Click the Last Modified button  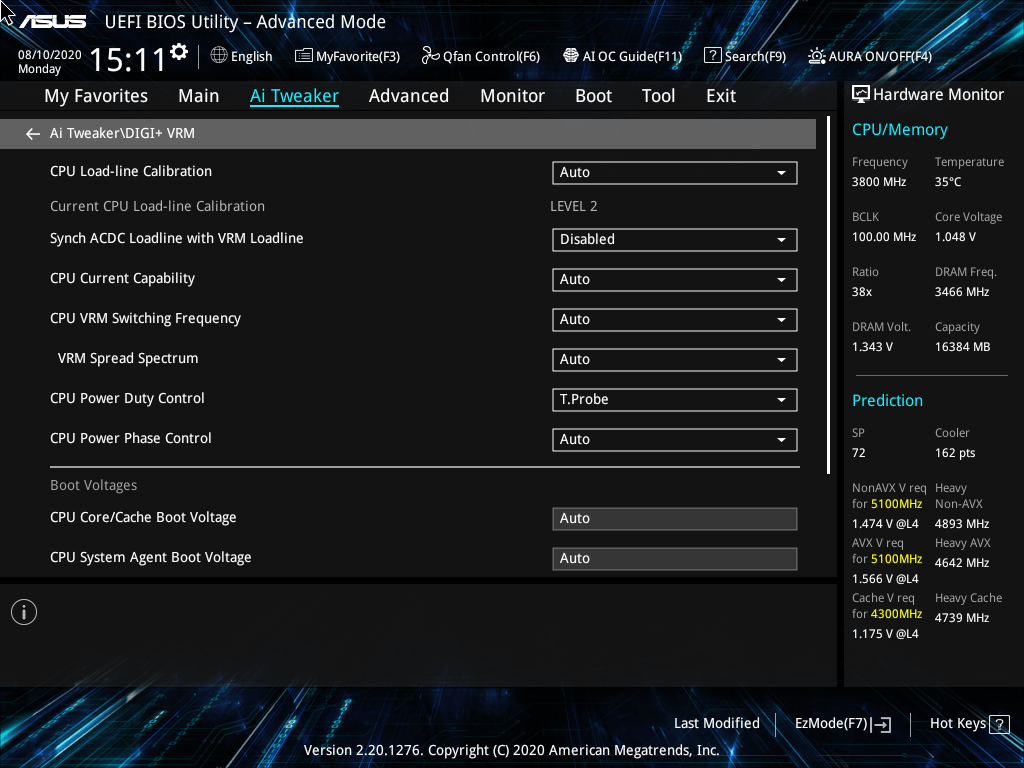point(717,723)
